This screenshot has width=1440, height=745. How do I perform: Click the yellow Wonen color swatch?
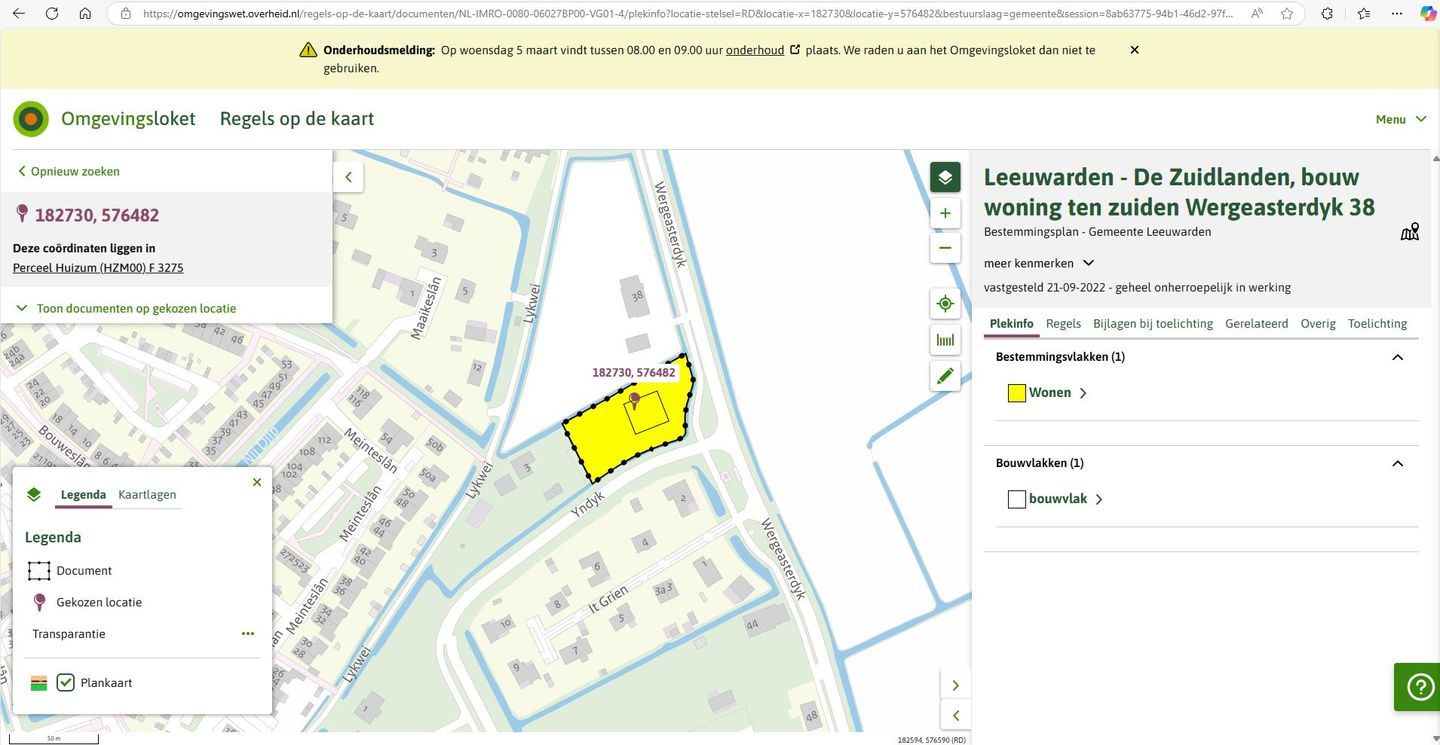tap(1017, 393)
